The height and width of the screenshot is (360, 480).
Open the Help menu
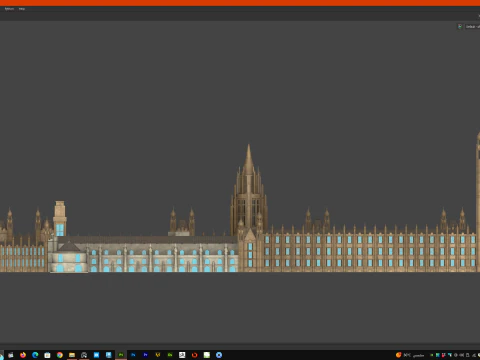(22, 9)
